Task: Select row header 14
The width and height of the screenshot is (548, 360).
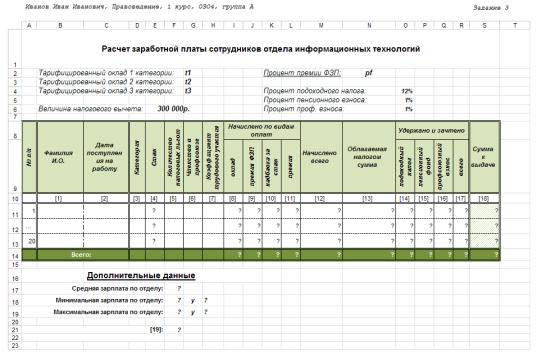Action: point(15,255)
